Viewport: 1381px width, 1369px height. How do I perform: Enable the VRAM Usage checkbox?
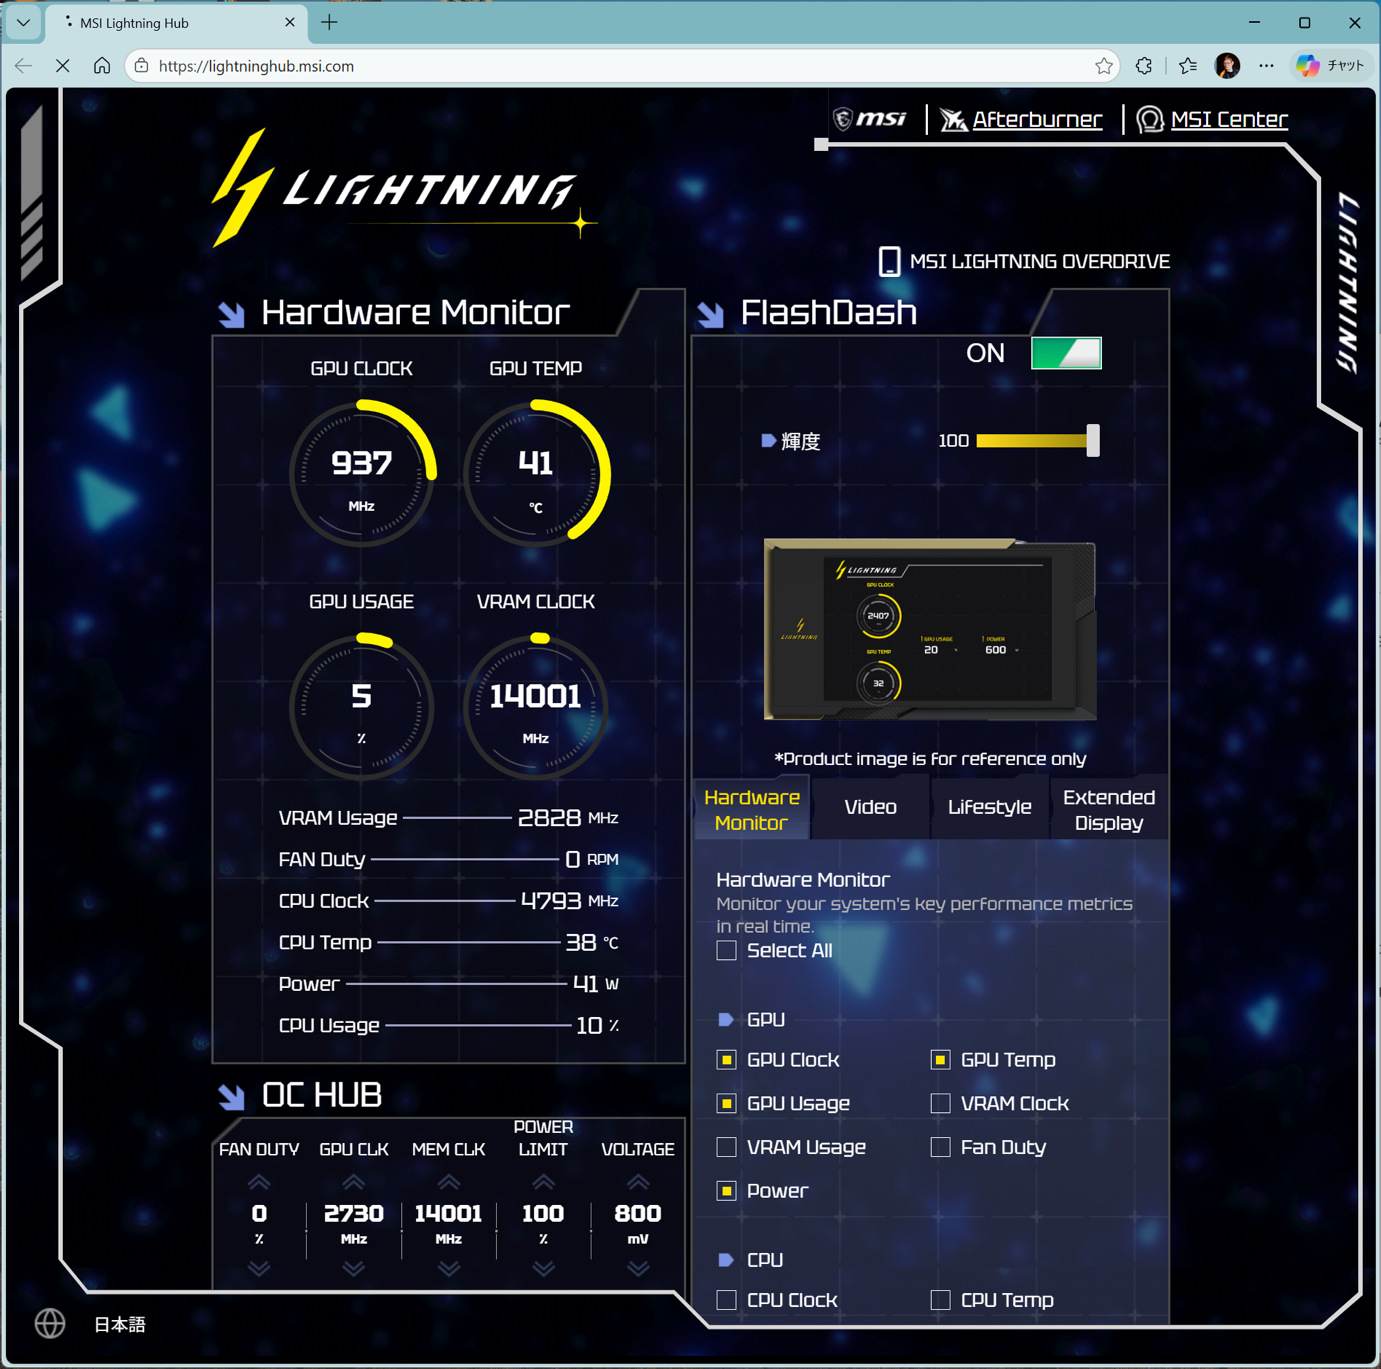tap(726, 1147)
